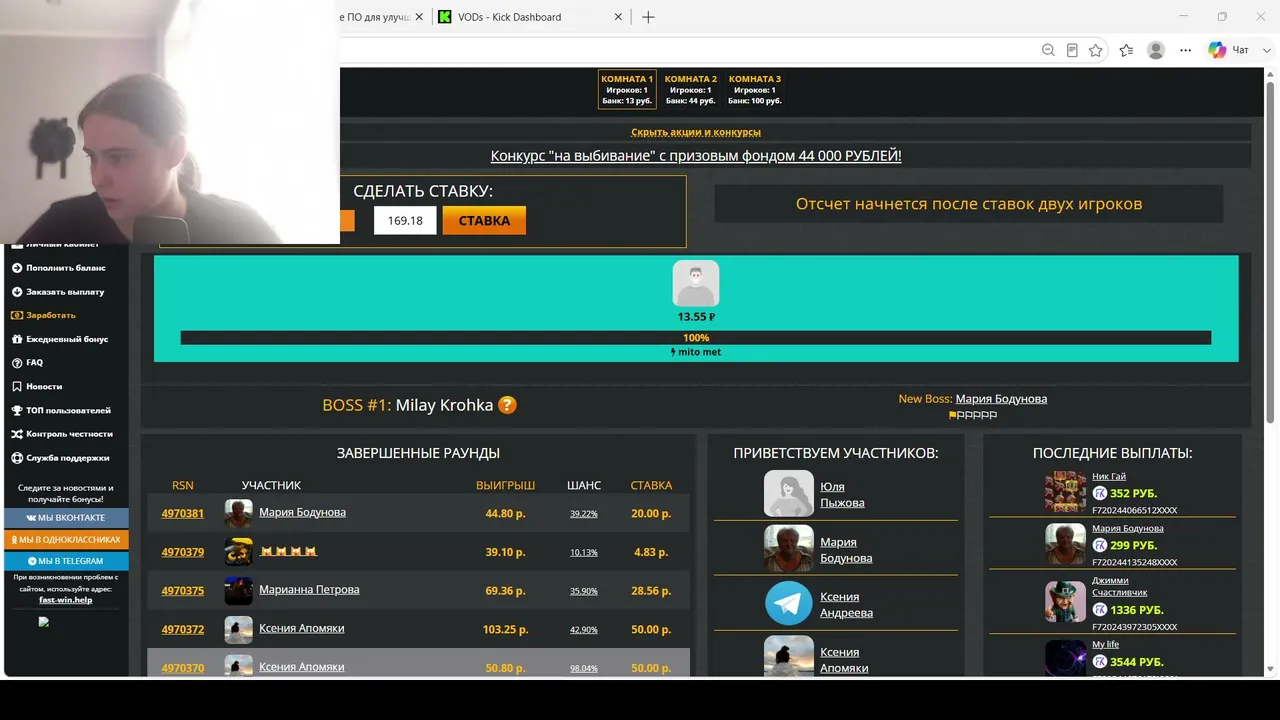
Task: Click the bet amount field showing 169.18
Action: pyautogui.click(x=405, y=221)
